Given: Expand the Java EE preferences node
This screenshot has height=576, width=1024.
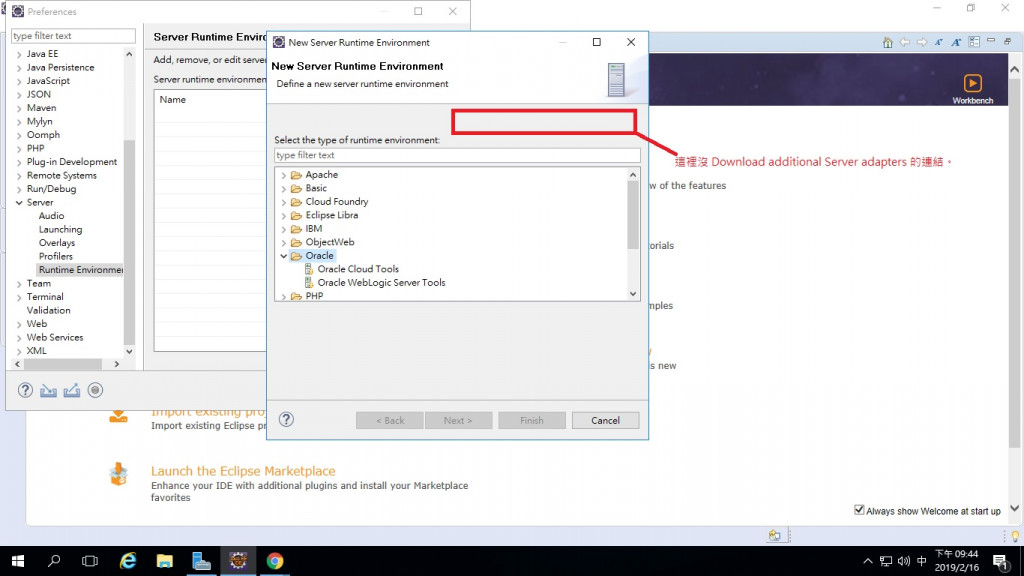Looking at the screenshot, I should (19, 54).
